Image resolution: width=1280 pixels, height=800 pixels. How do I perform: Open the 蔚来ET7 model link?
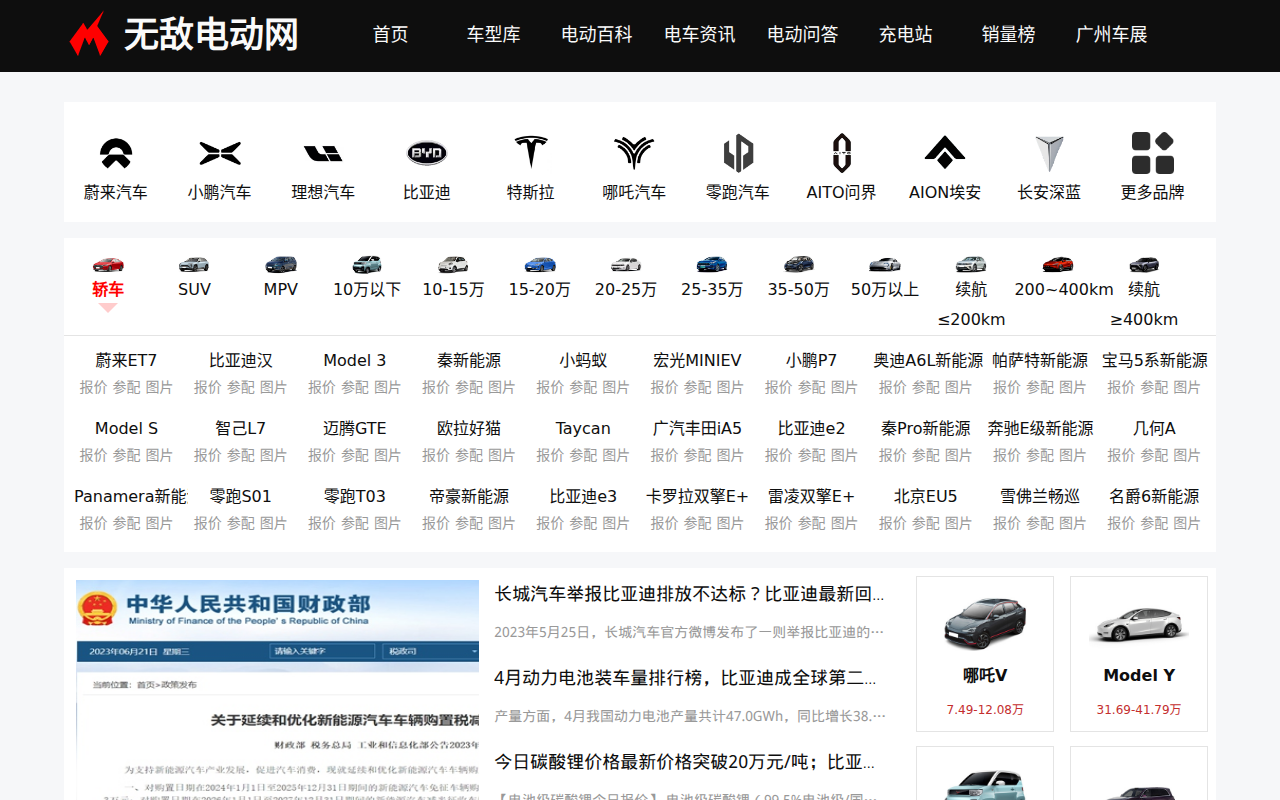click(126, 360)
